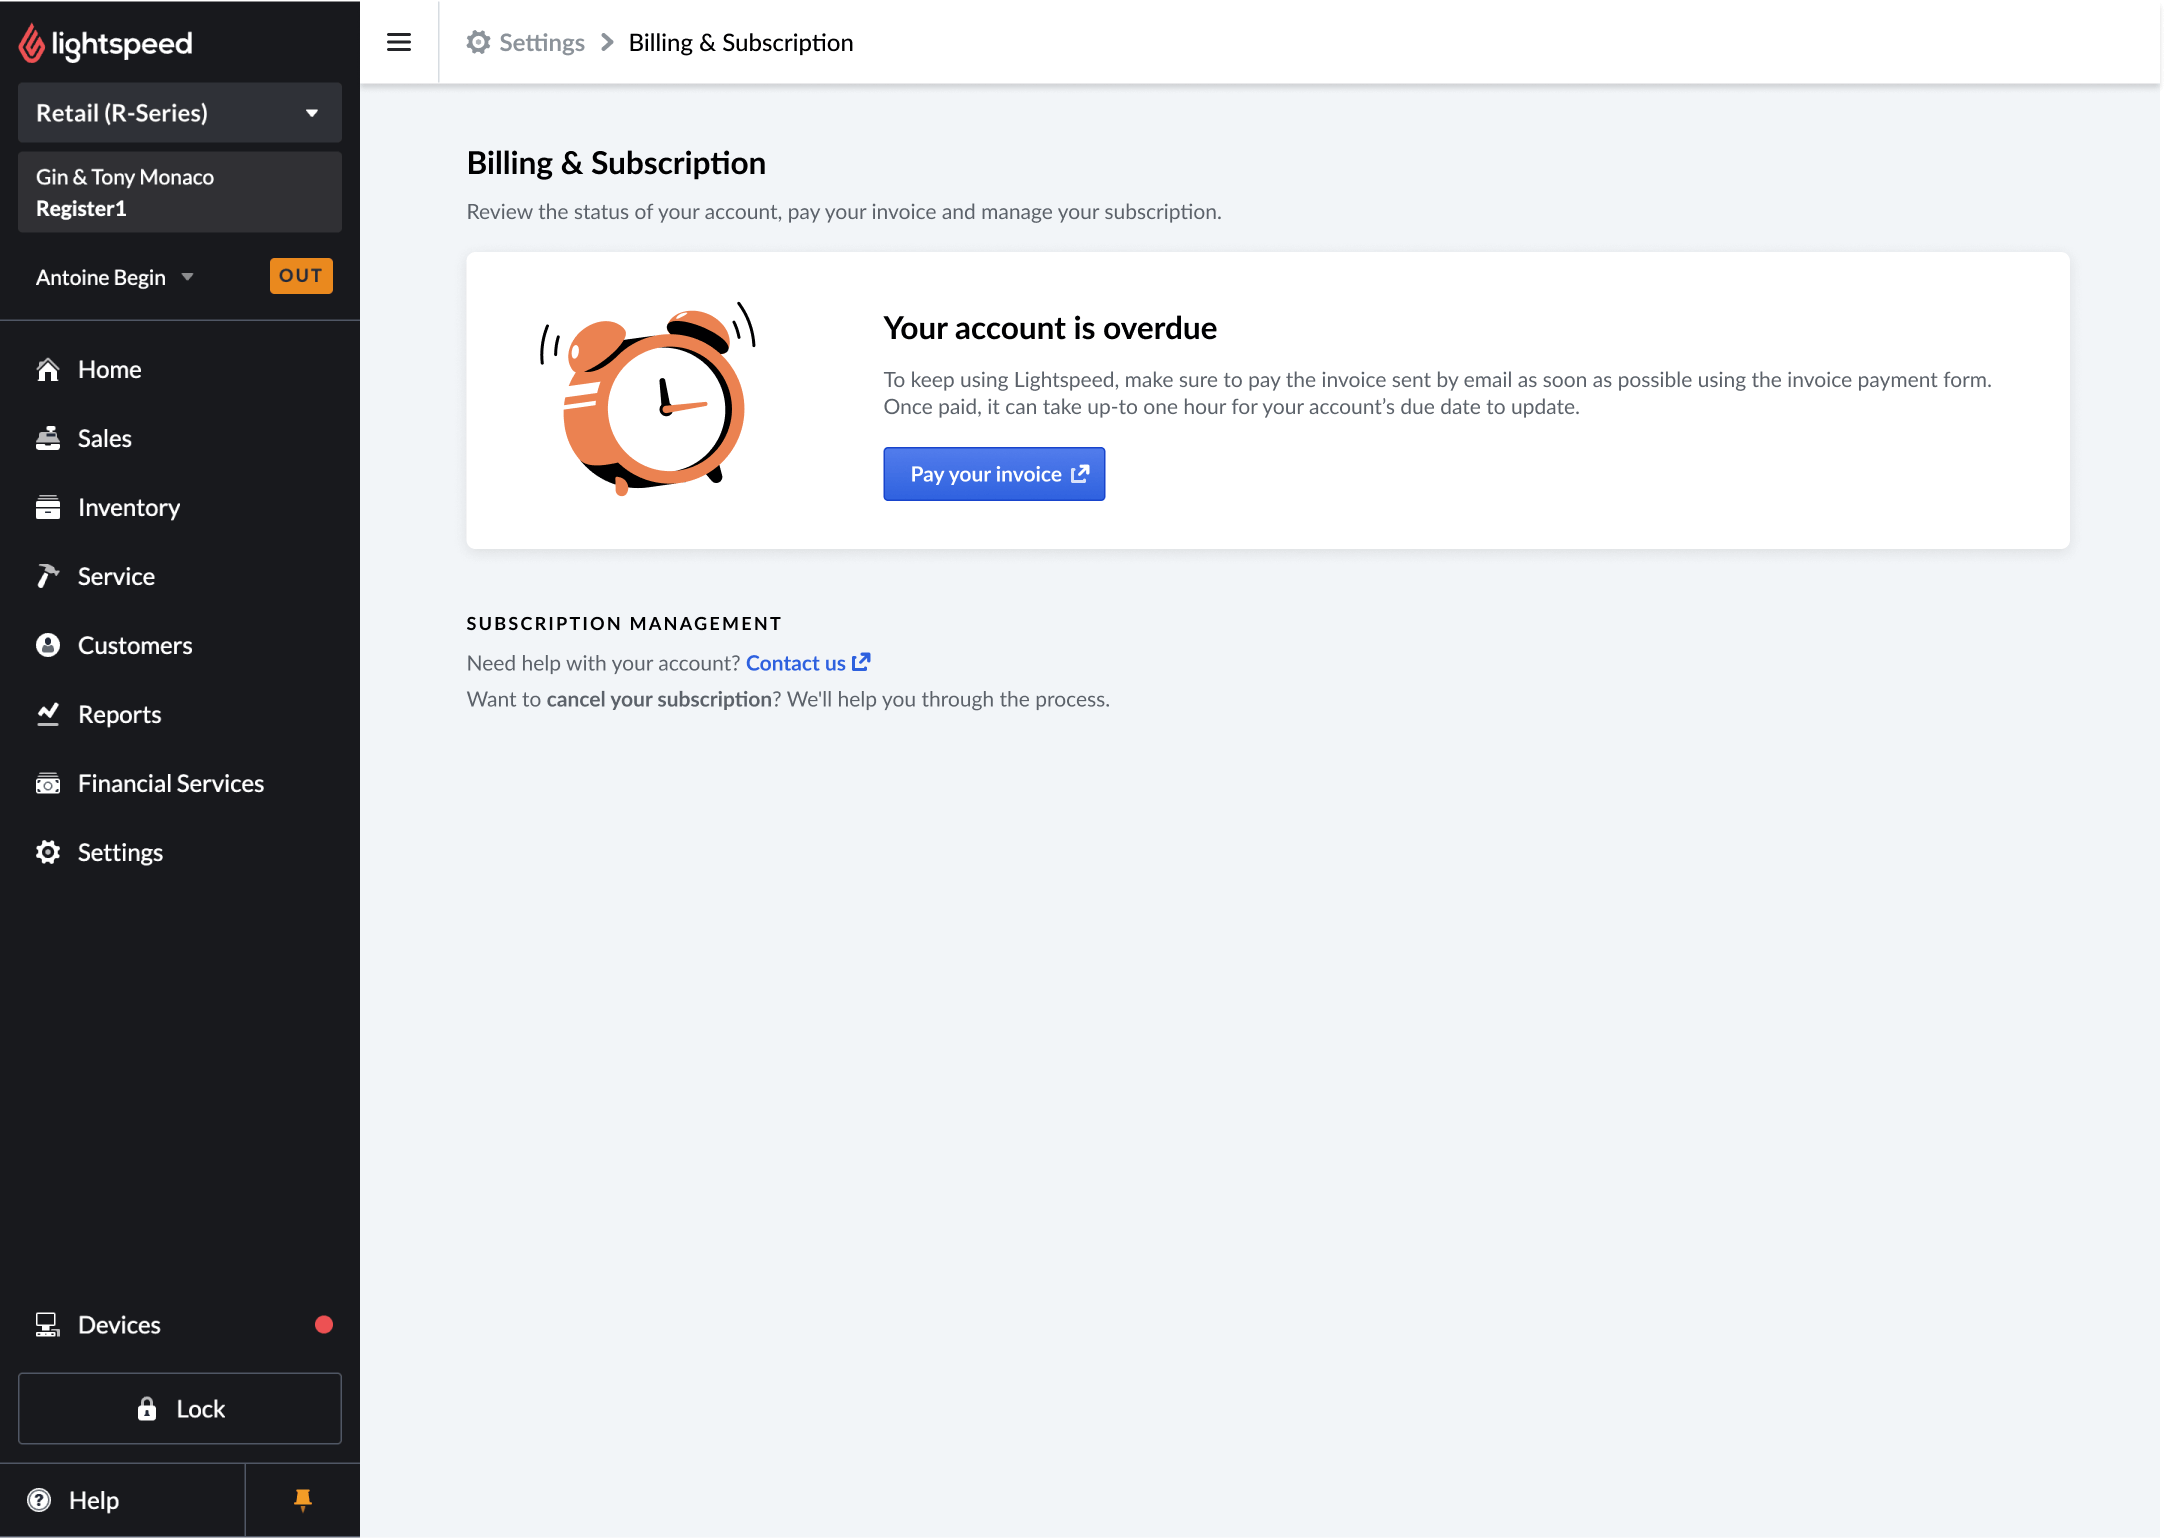Click the Service hammer icon
Viewport: 2166px width, 1538px height.
pos(48,577)
